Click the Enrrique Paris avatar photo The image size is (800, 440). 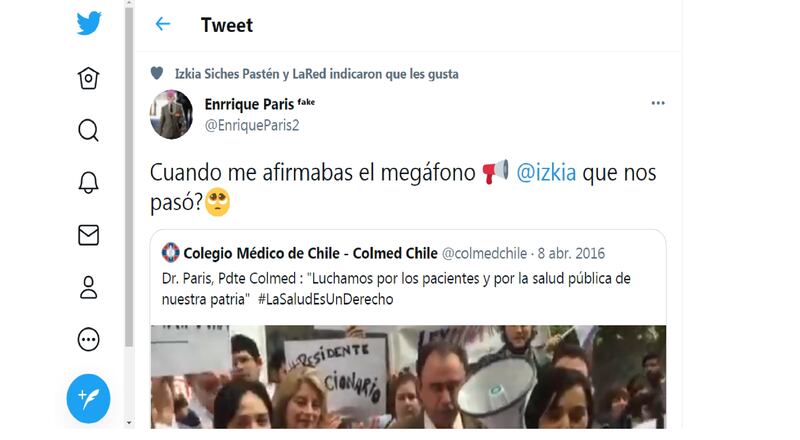tap(171, 115)
